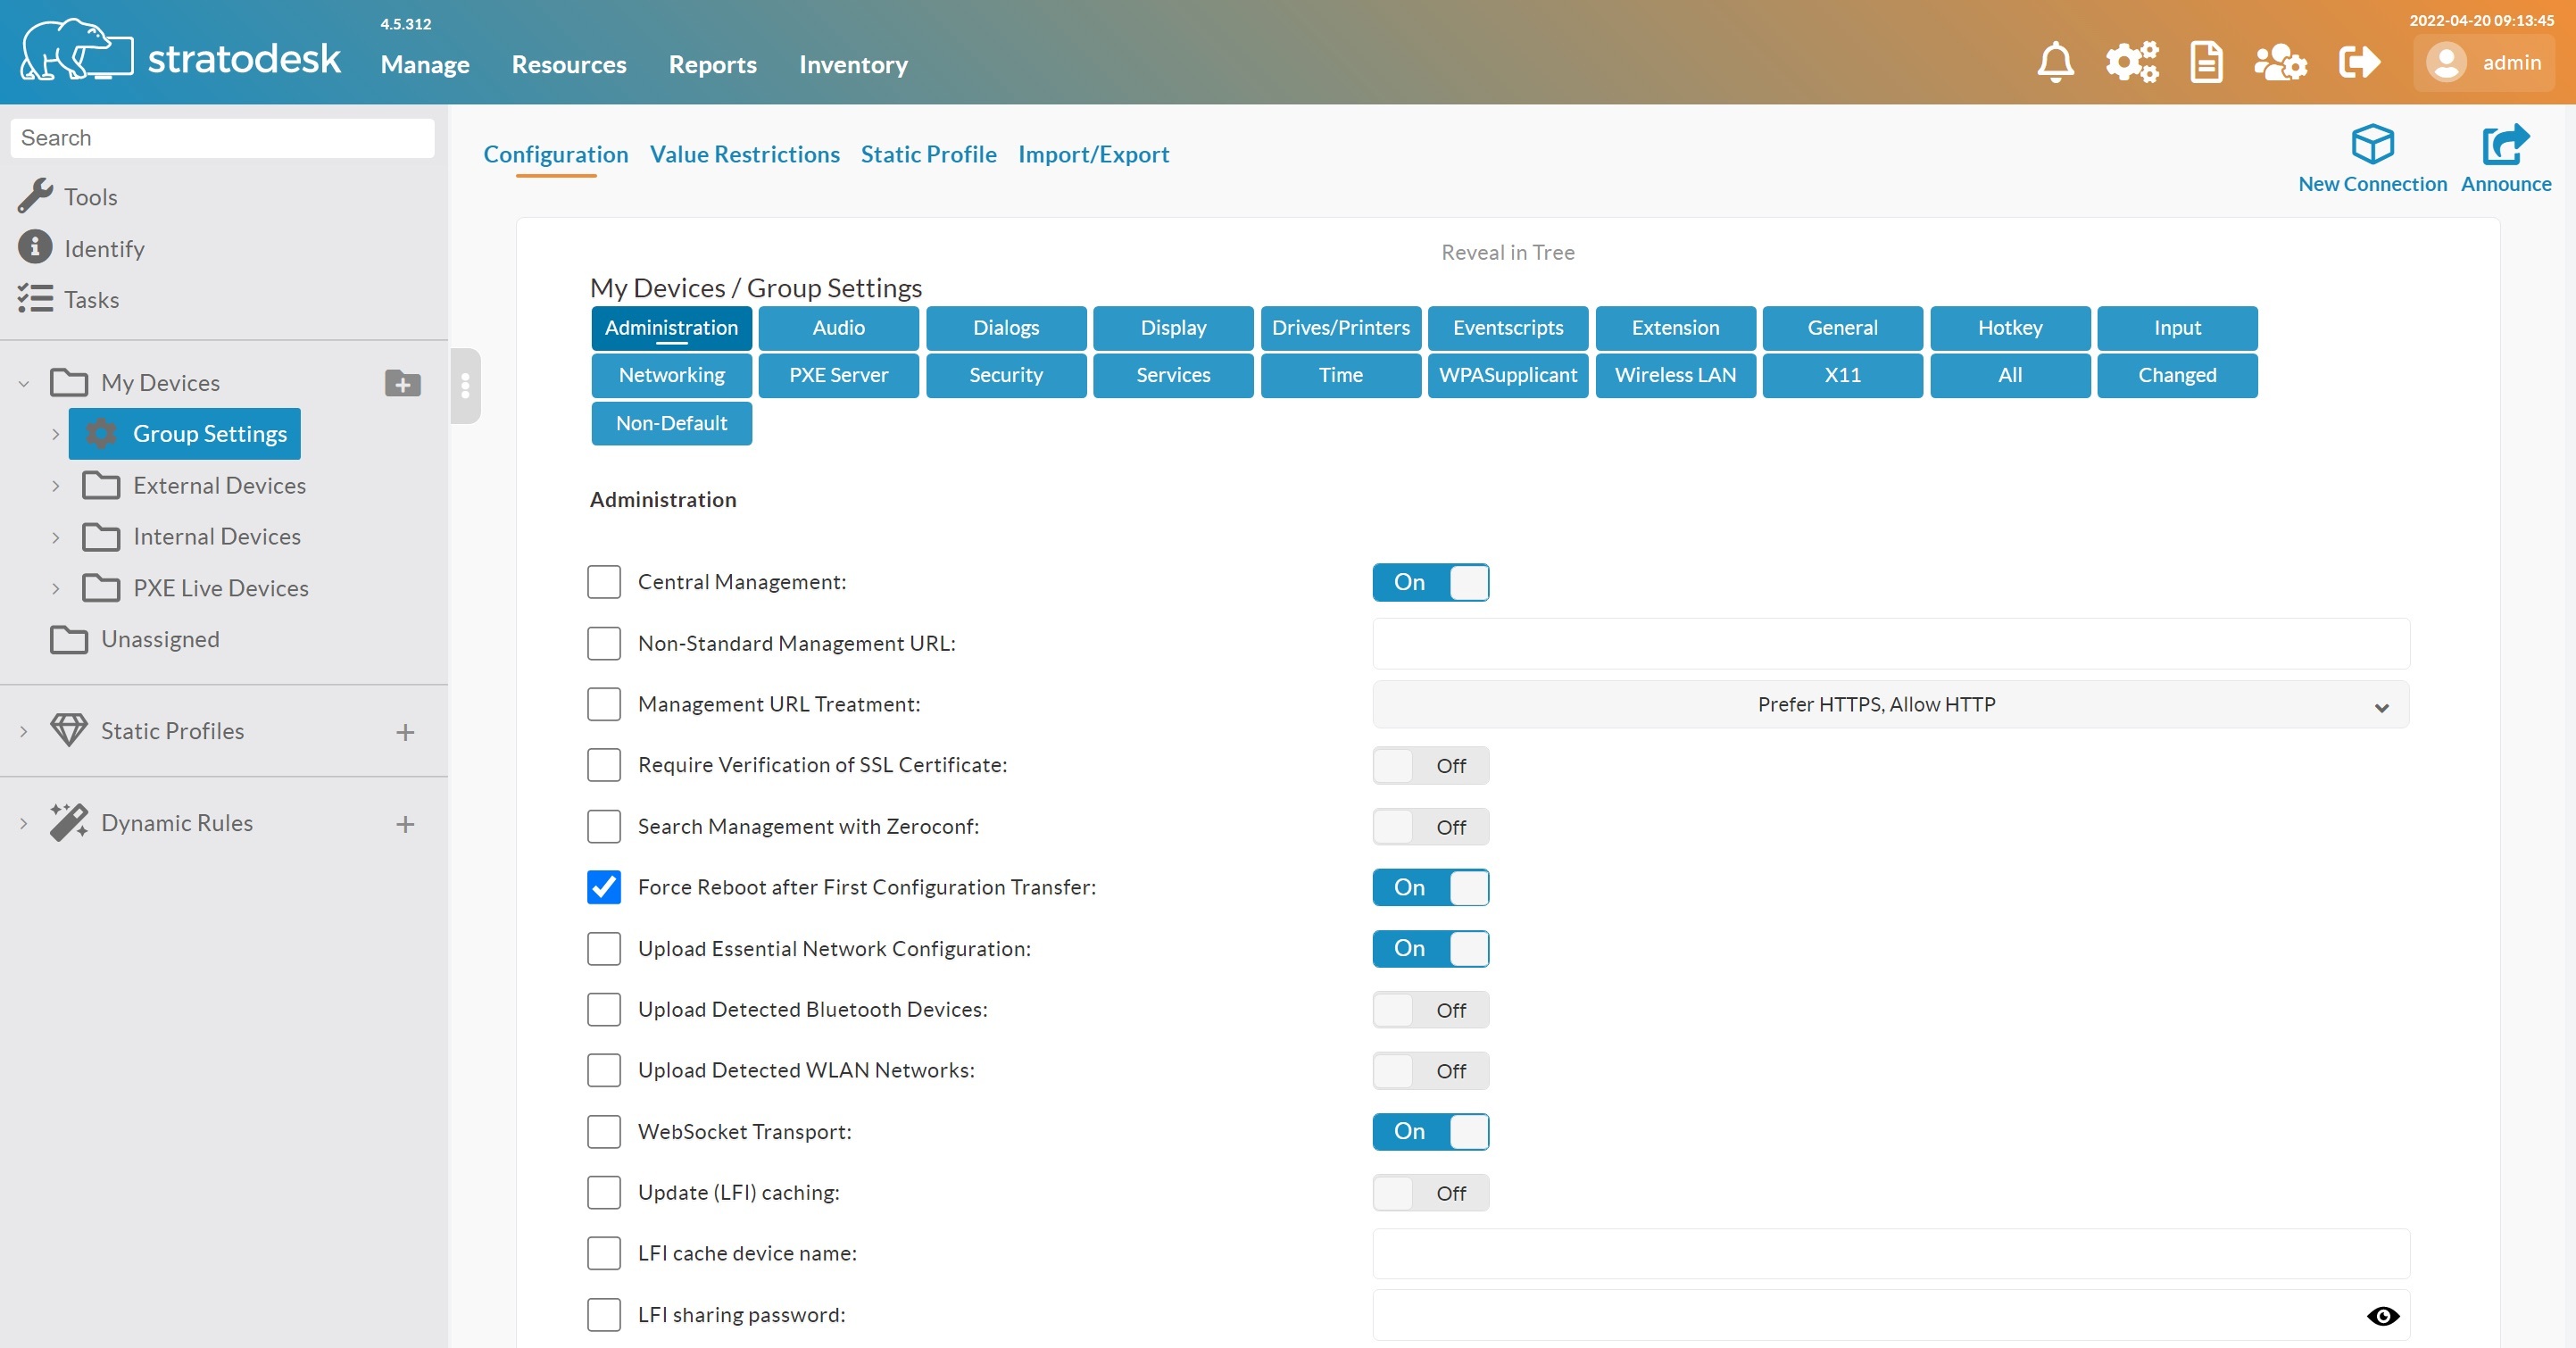The height and width of the screenshot is (1348, 2576).
Task: Click the Group Settings gear icon
Action: click(101, 433)
